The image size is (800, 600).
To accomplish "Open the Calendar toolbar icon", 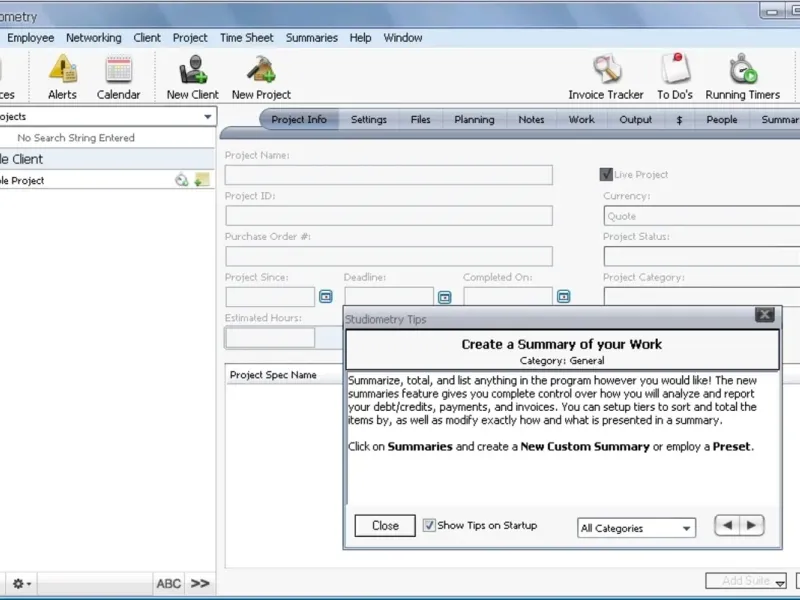I will (x=118, y=77).
